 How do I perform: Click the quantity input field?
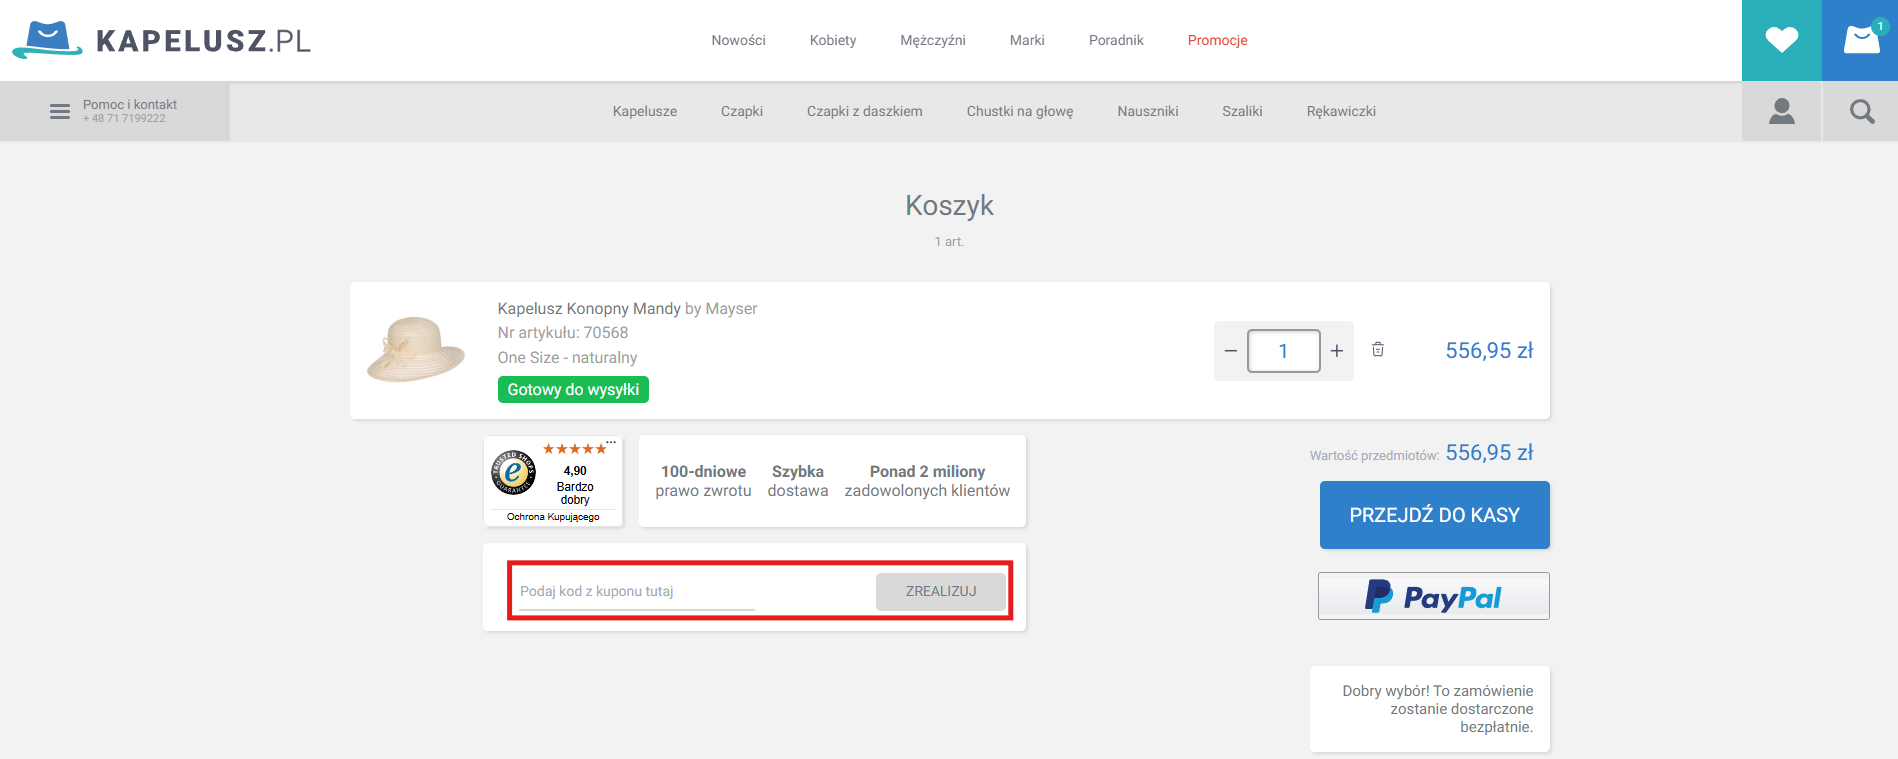pyautogui.click(x=1283, y=351)
